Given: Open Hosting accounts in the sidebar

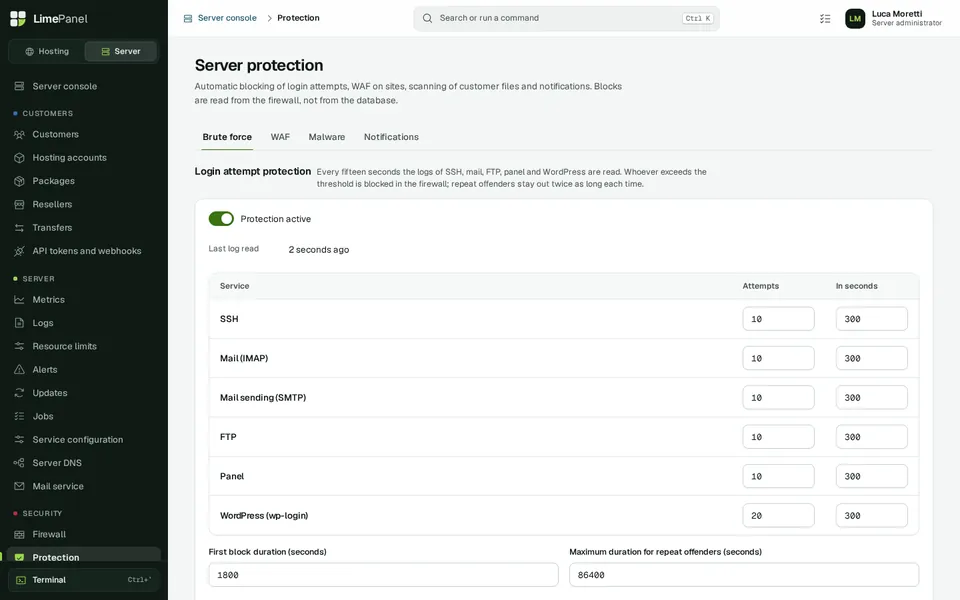Looking at the screenshot, I should (84, 157).
